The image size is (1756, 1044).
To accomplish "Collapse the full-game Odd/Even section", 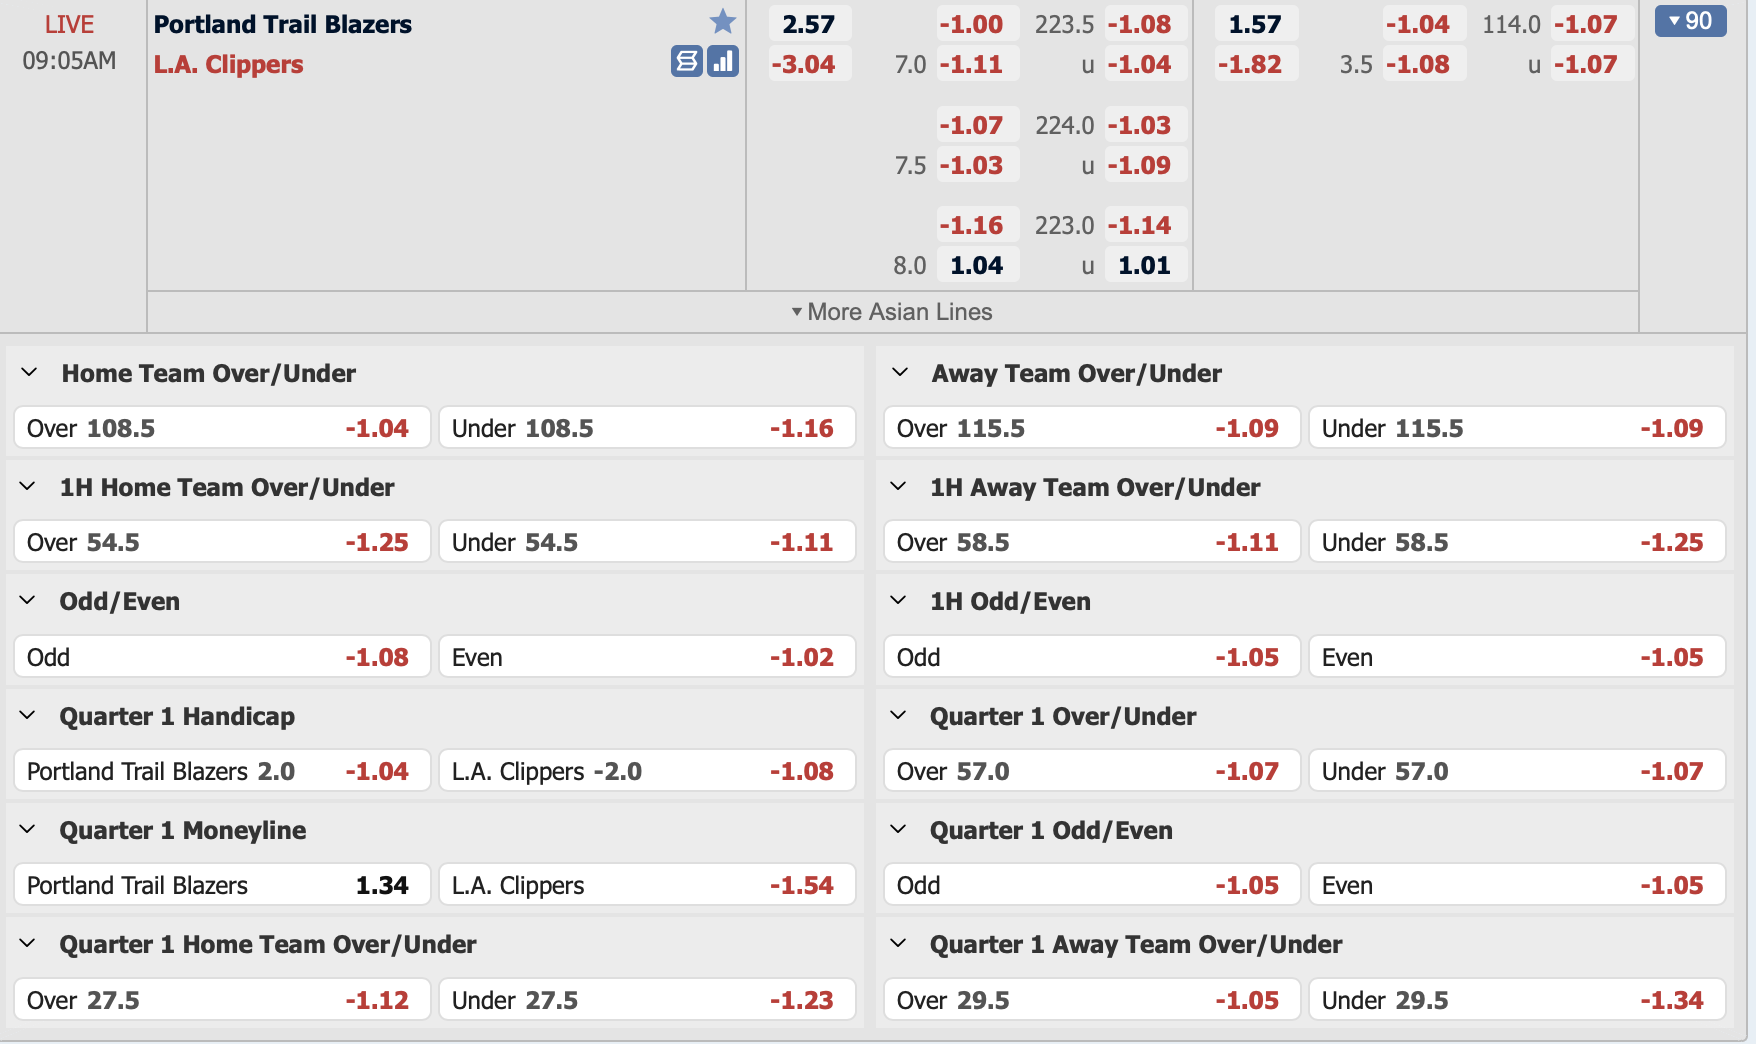I will [28, 601].
